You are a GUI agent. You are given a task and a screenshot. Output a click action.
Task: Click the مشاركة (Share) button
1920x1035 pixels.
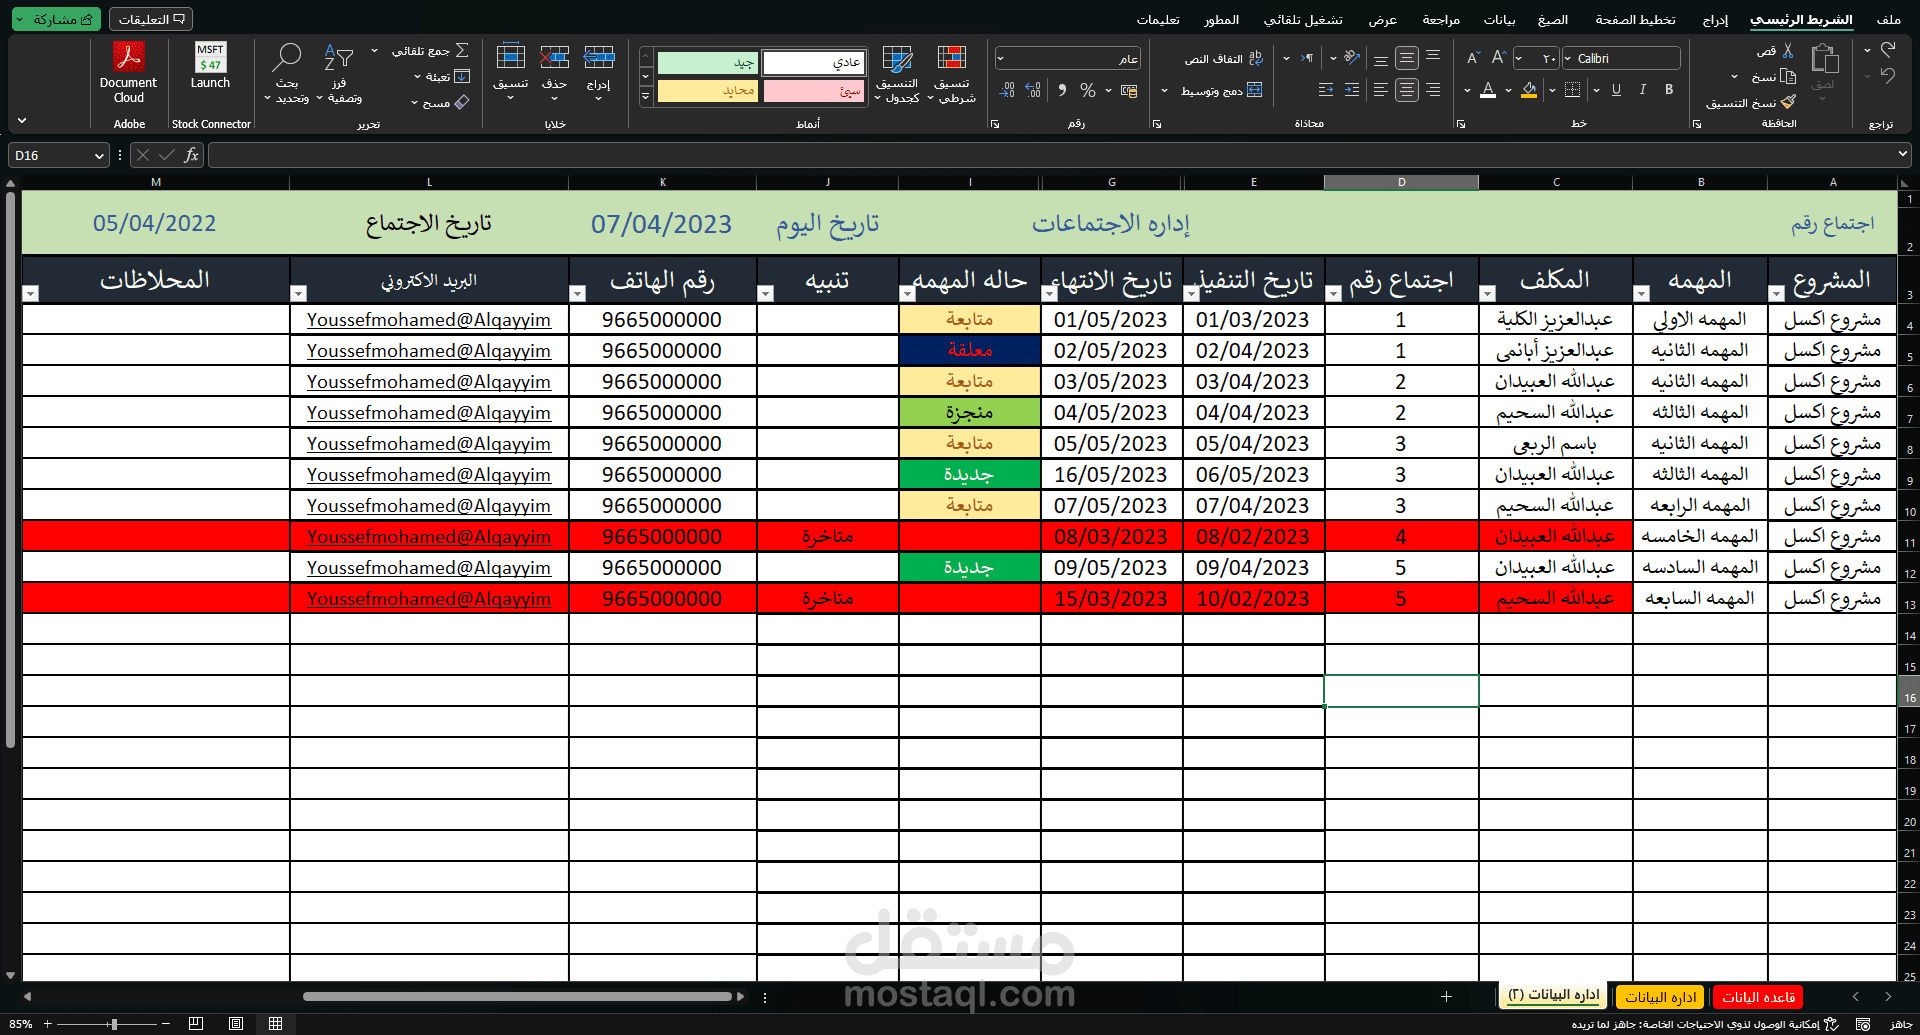[56, 19]
